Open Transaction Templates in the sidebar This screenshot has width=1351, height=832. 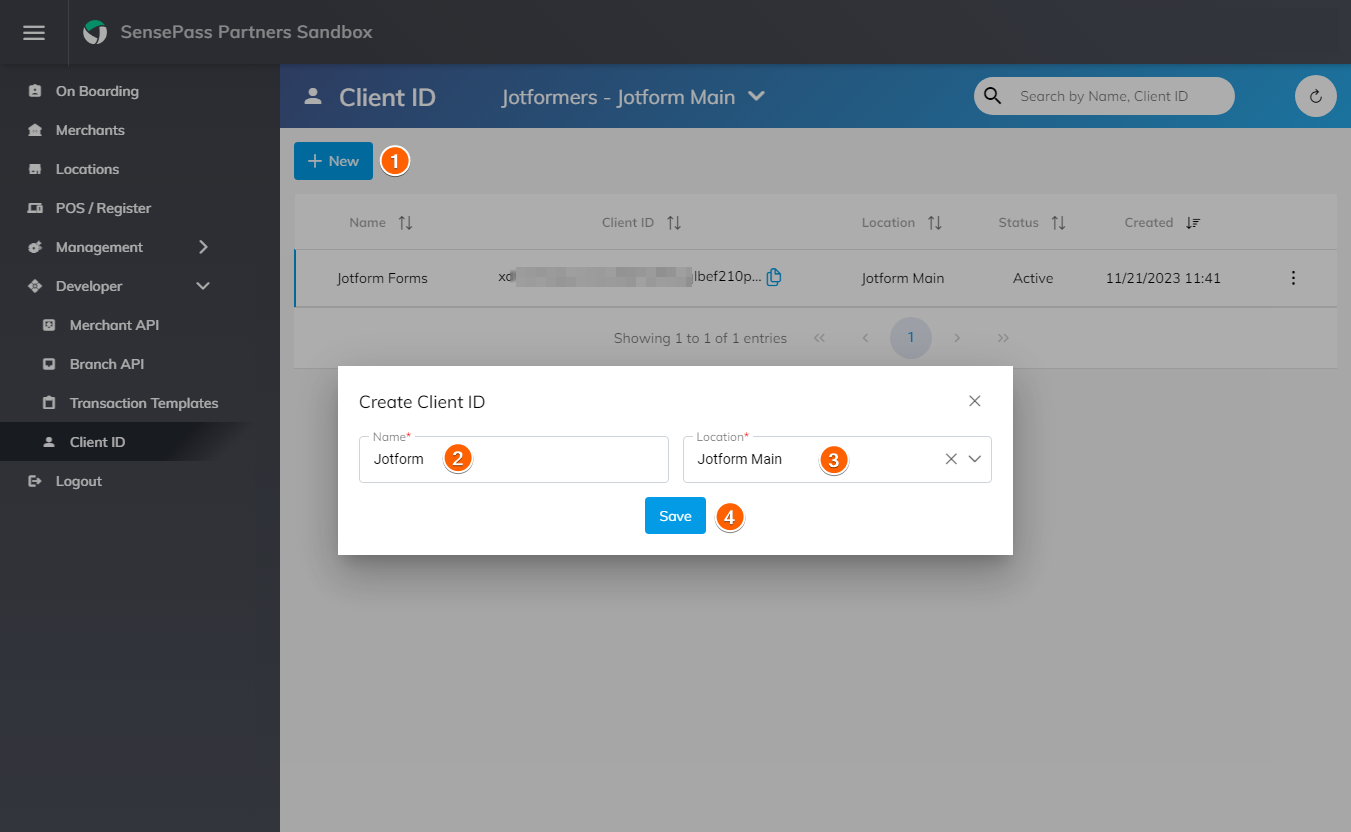pos(144,403)
